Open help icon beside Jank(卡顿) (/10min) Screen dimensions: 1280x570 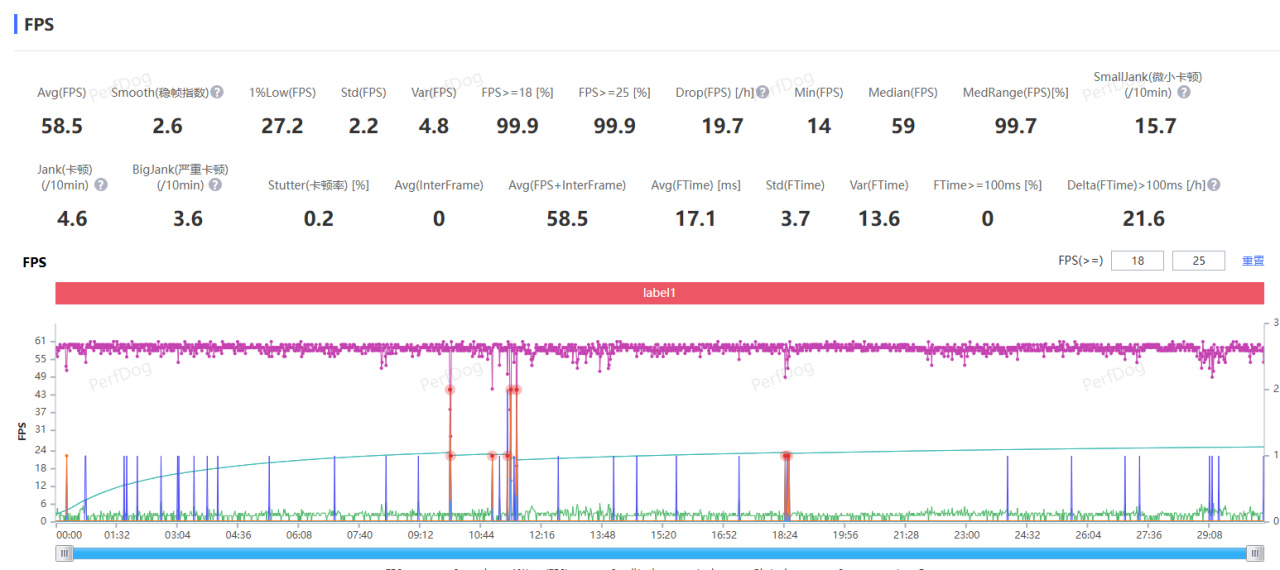101,185
